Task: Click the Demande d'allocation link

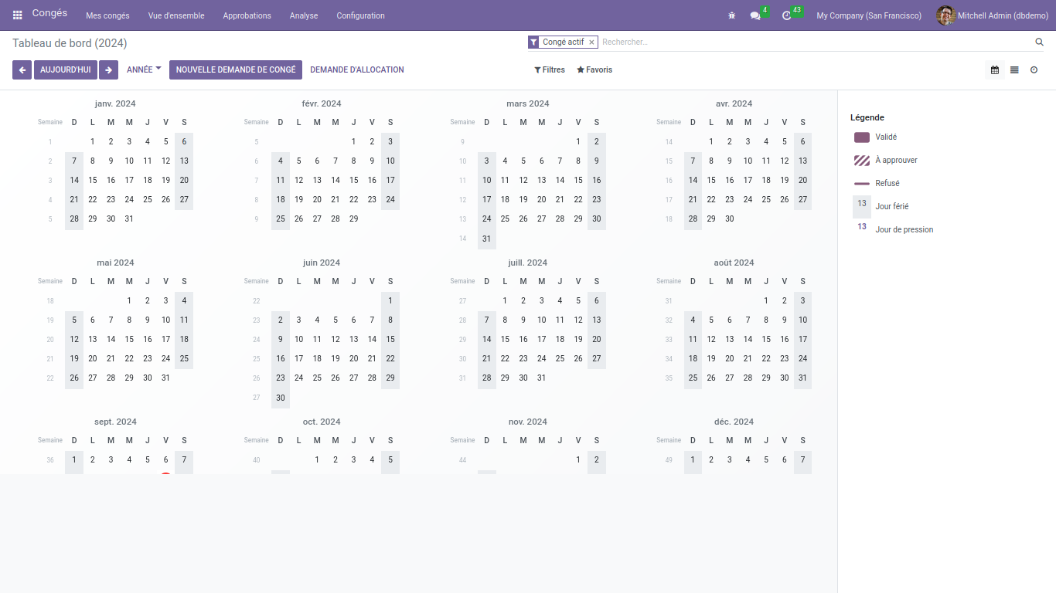Action: (x=357, y=70)
